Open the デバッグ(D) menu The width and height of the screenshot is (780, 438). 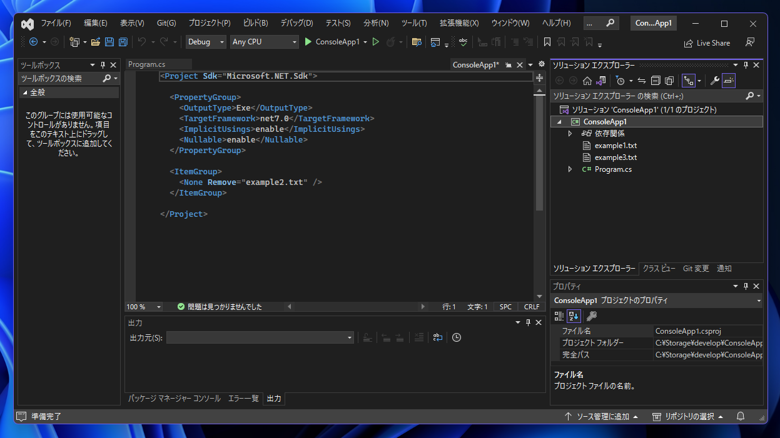click(296, 23)
